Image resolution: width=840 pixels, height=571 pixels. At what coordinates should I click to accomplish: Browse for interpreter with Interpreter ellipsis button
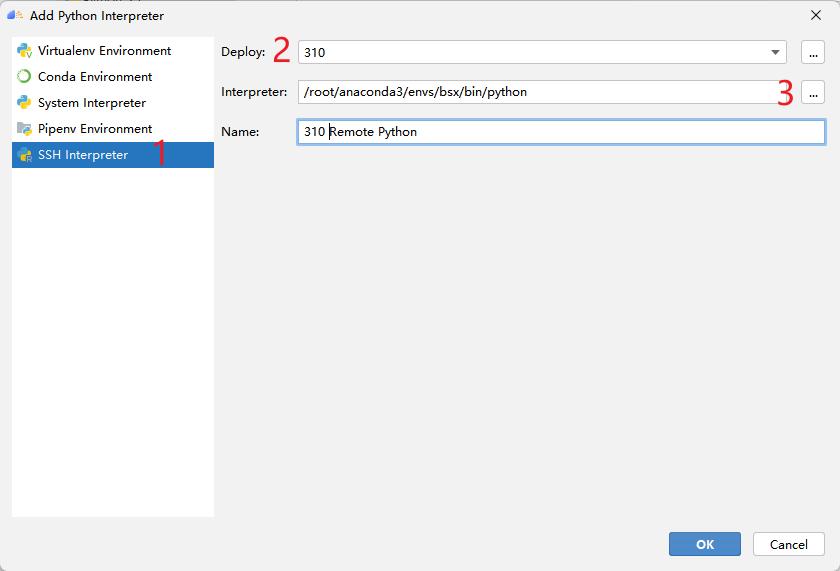pos(813,92)
